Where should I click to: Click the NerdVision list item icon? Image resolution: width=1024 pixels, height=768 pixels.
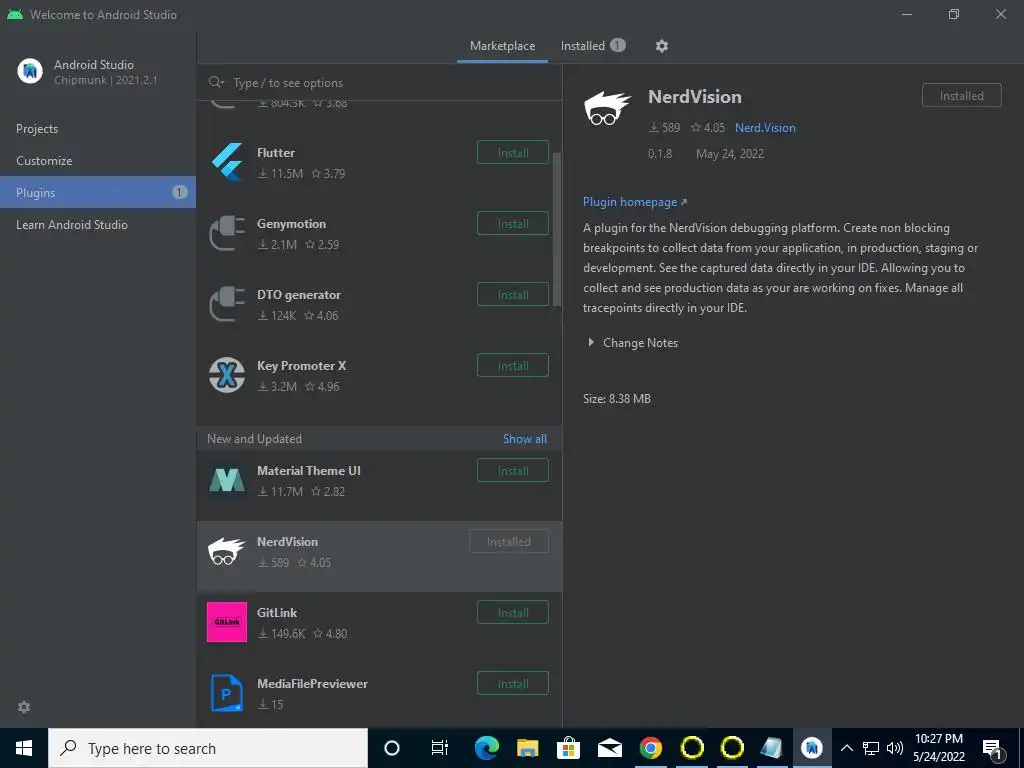(x=226, y=551)
